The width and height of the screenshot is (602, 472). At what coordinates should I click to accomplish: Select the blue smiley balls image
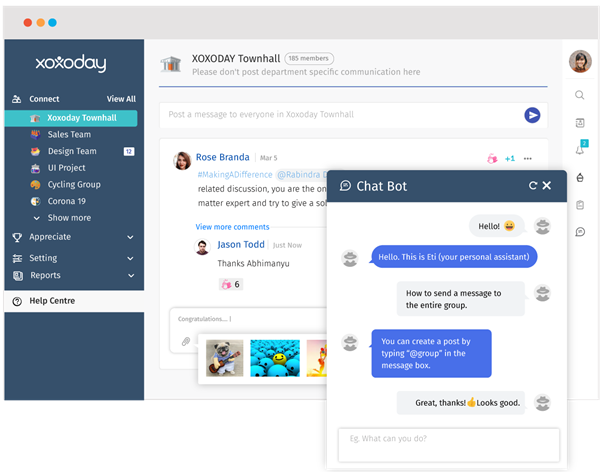[x=275, y=358]
